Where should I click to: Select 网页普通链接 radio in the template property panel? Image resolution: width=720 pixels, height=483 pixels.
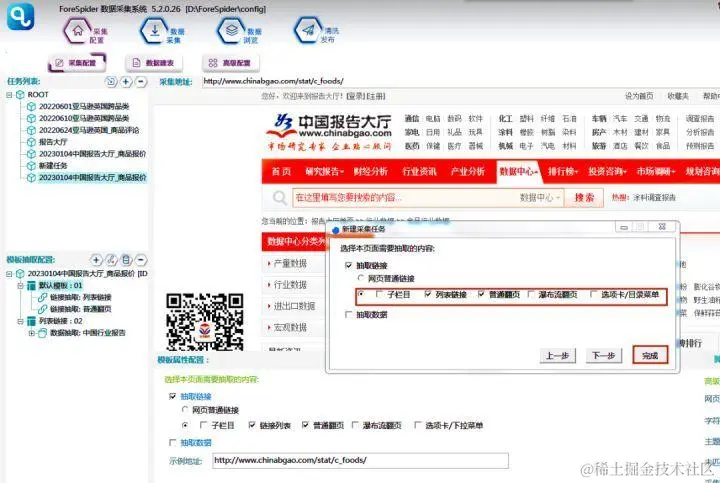pyautogui.click(x=185, y=410)
